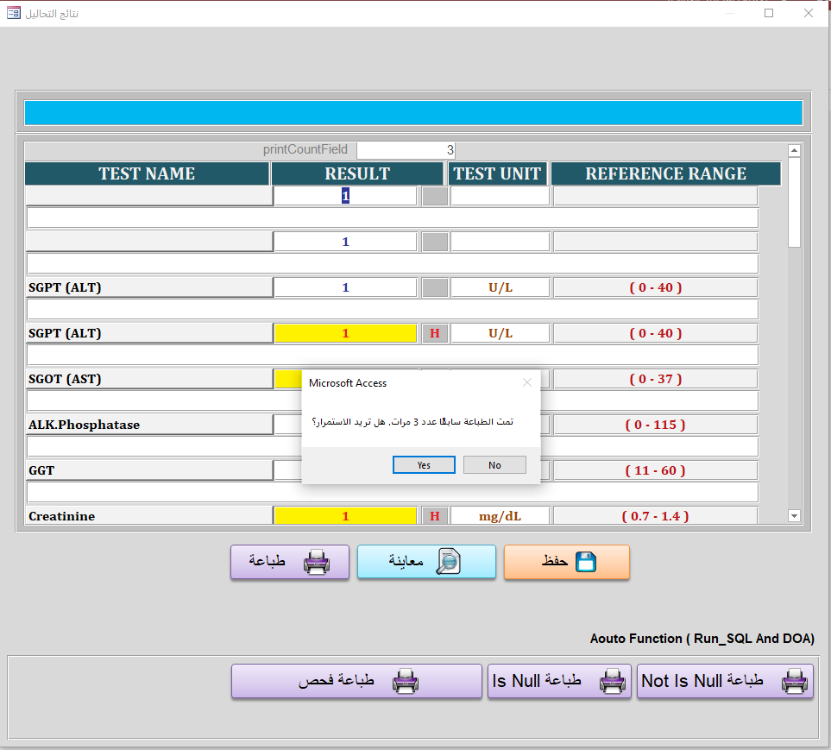Maximize the نتائج التحاليل window
Screen dimensions: 831x750
click(x=769, y=13)
